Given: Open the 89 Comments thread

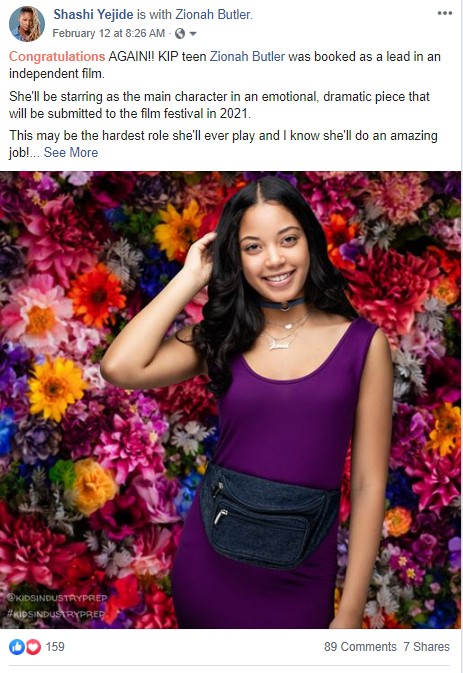Looking at the screenshot, I should pos(360,647).
